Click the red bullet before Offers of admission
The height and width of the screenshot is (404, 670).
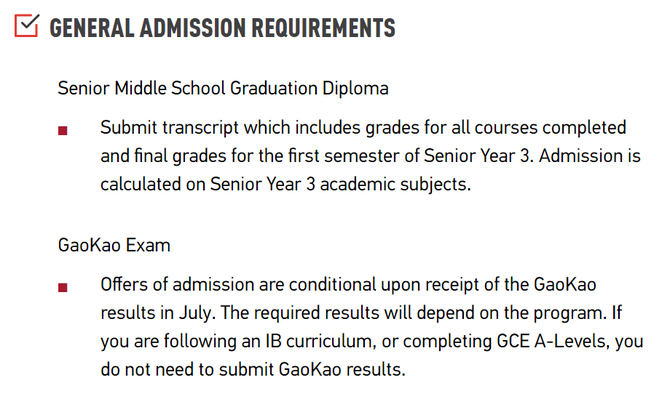coord(63,287)
